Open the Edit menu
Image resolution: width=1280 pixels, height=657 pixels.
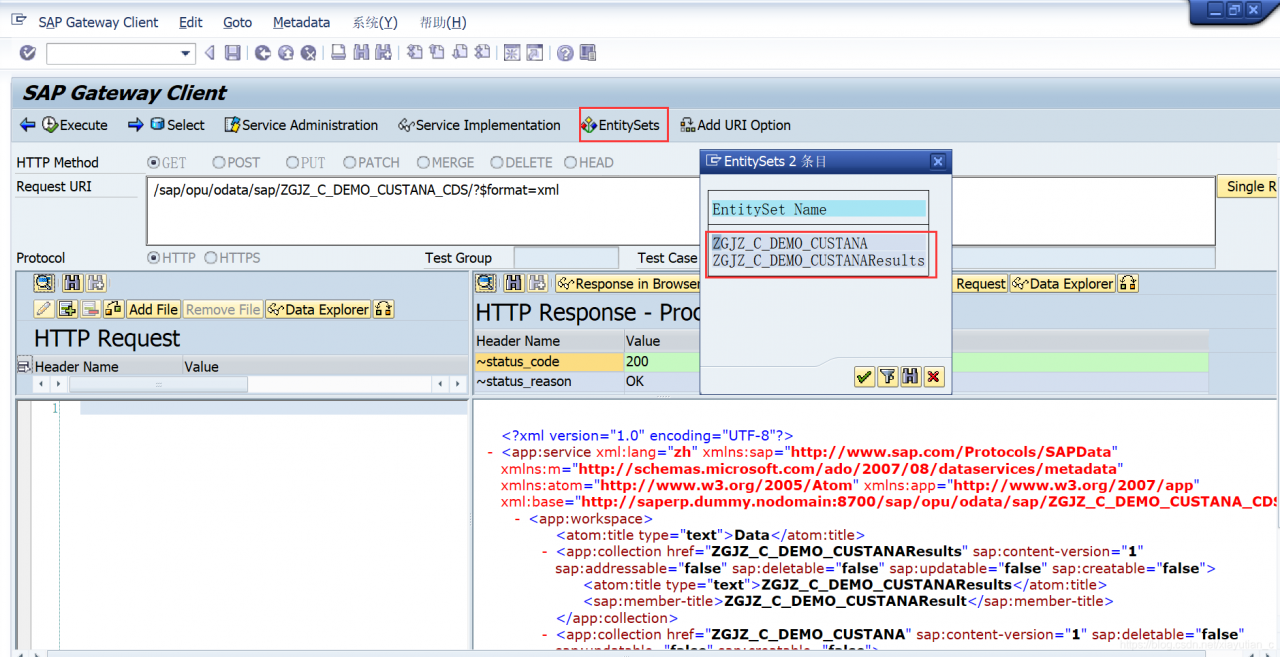(x=190, y=22)
